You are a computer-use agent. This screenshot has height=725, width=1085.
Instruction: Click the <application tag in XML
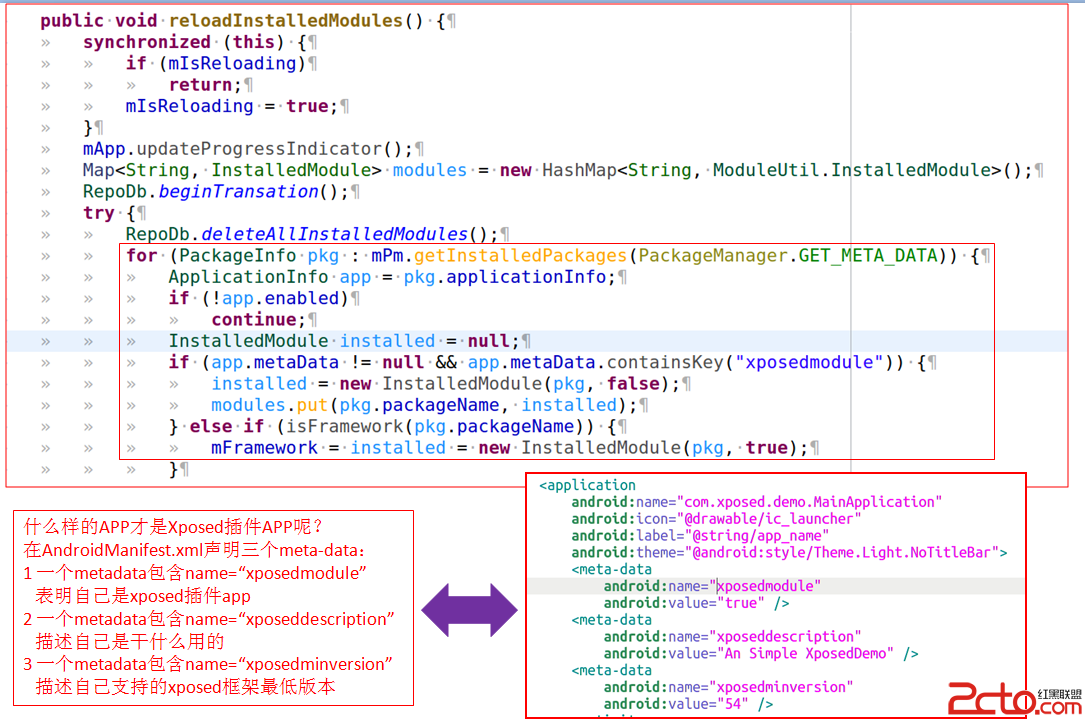pos(587,485)
